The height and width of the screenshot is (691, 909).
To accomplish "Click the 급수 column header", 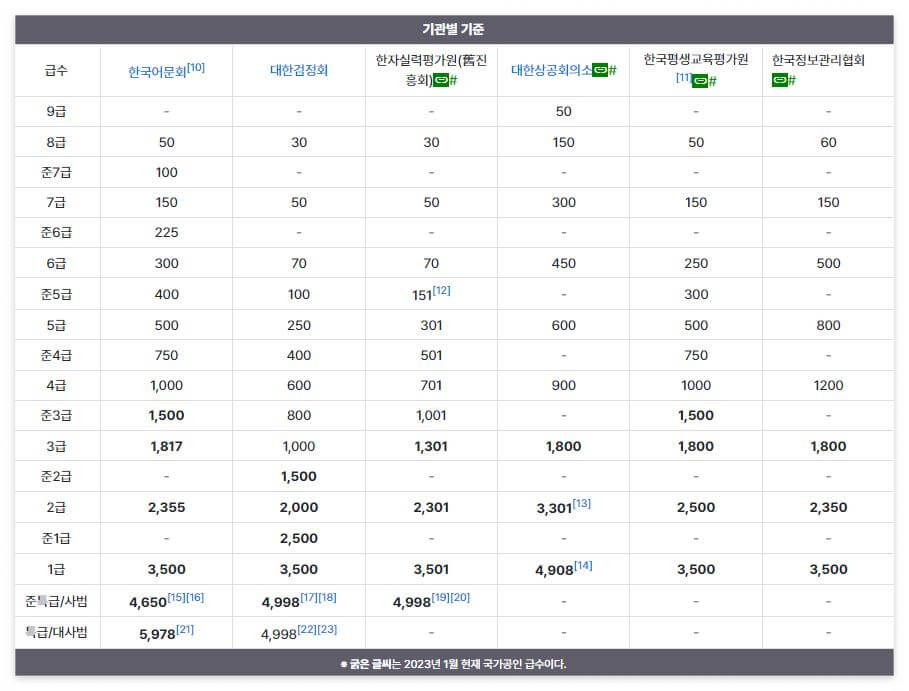I will (56, 70).
